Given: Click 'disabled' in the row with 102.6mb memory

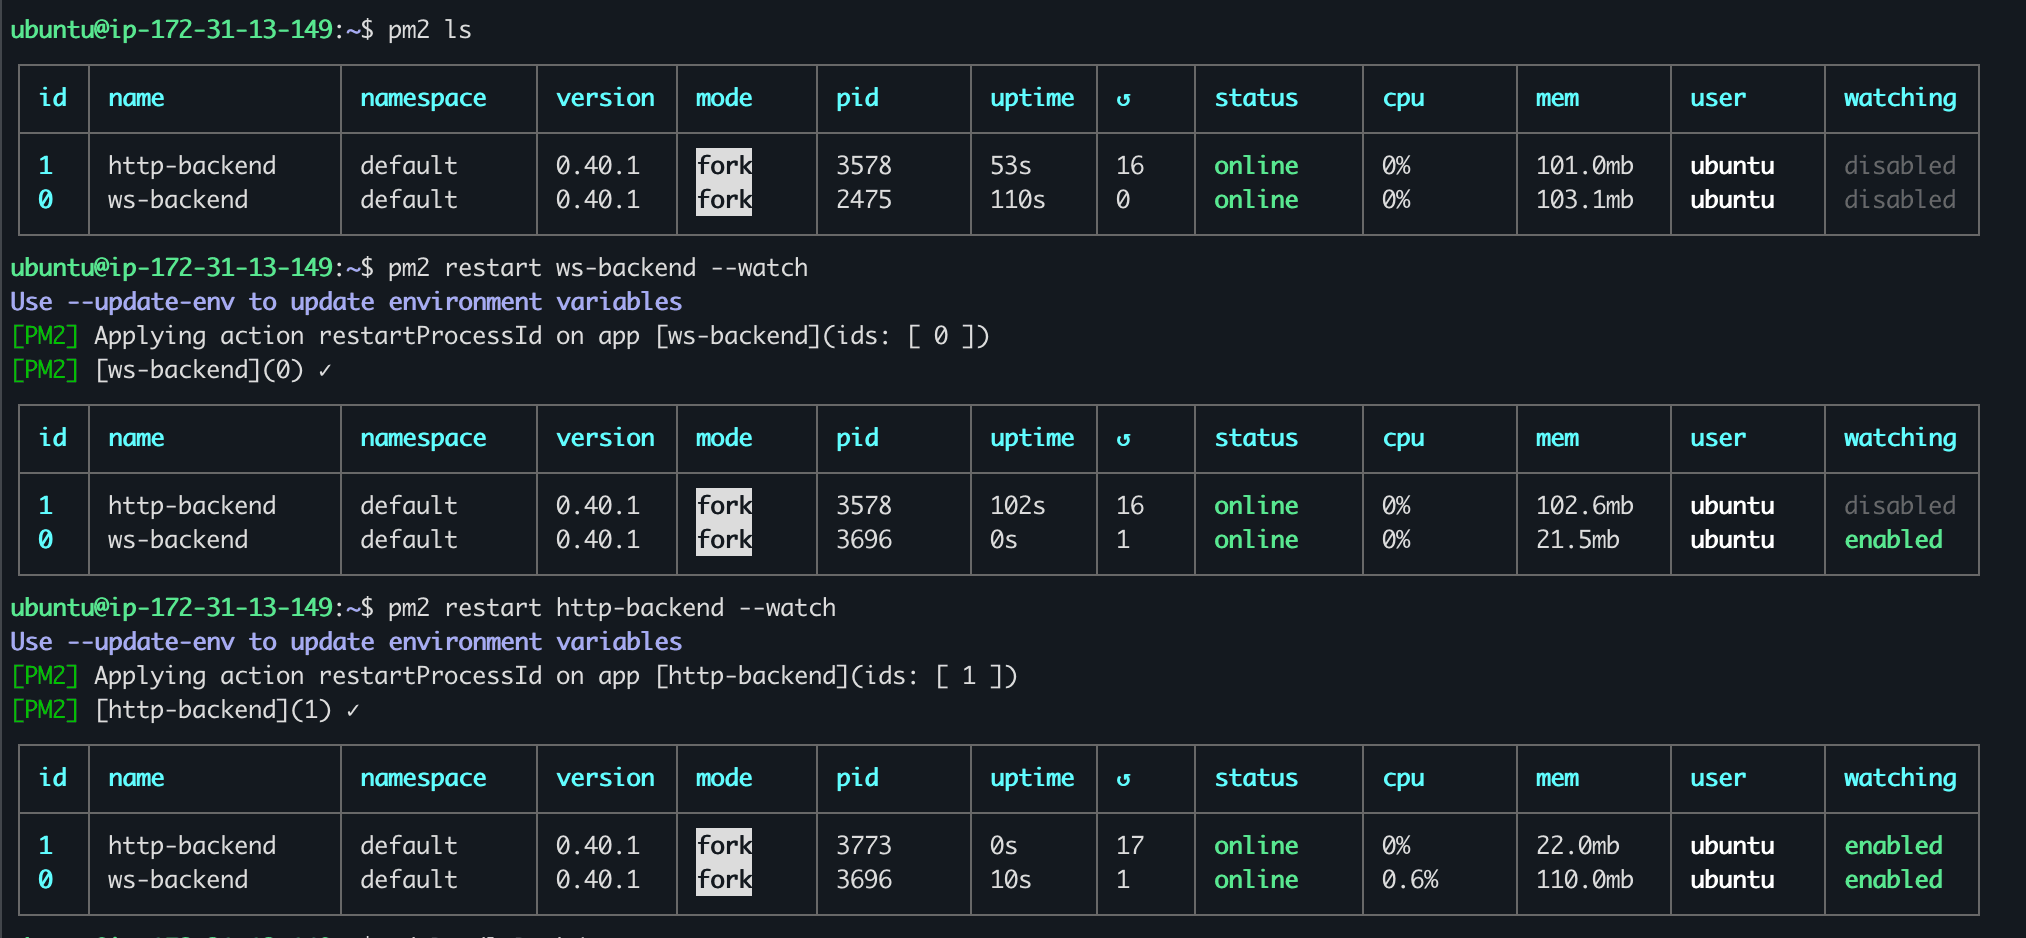Looking at the screenshot, I should point(1900,505).
